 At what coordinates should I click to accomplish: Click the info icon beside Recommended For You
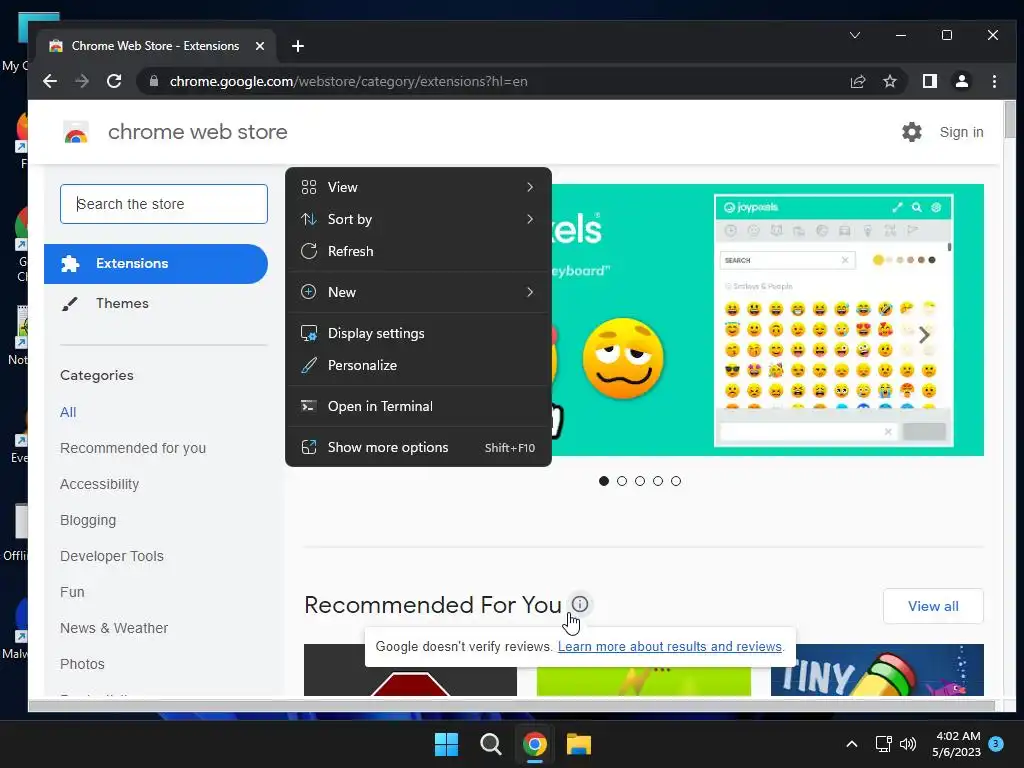click(580, 604)
